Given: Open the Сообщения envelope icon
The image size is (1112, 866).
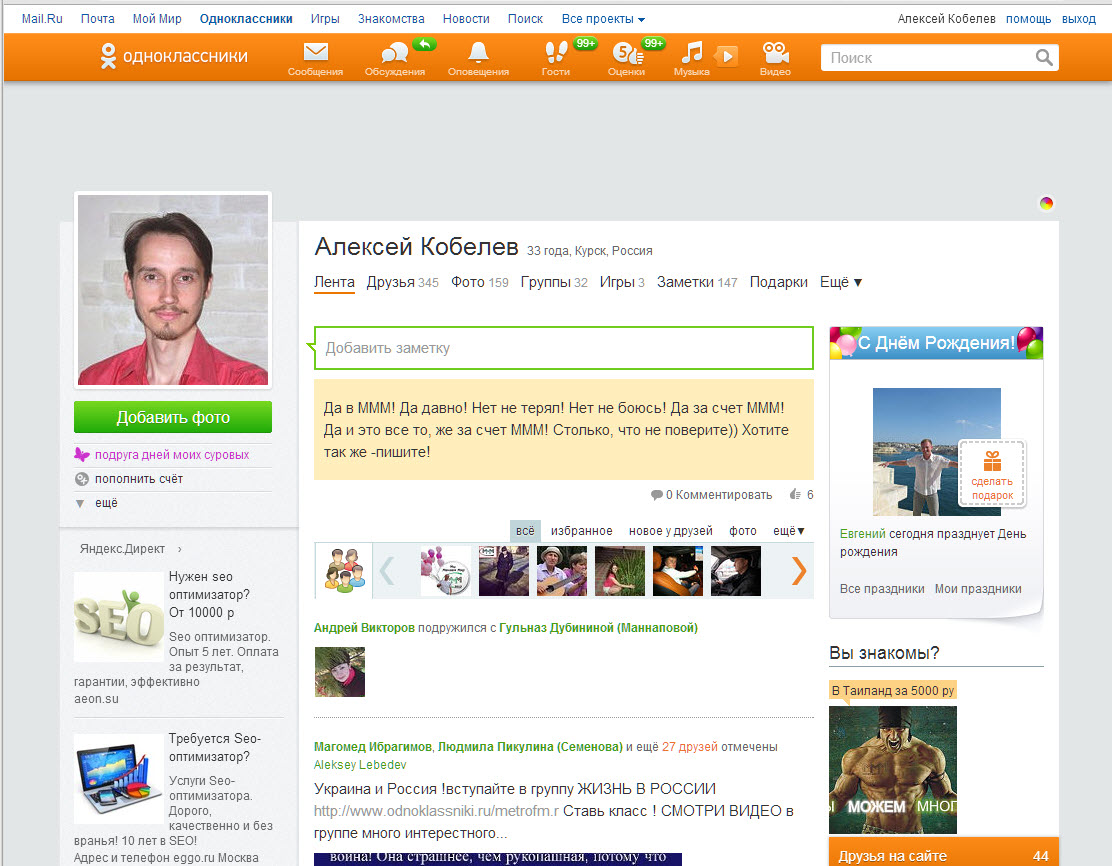Looking at the screenshot, I should click(316, 52).
